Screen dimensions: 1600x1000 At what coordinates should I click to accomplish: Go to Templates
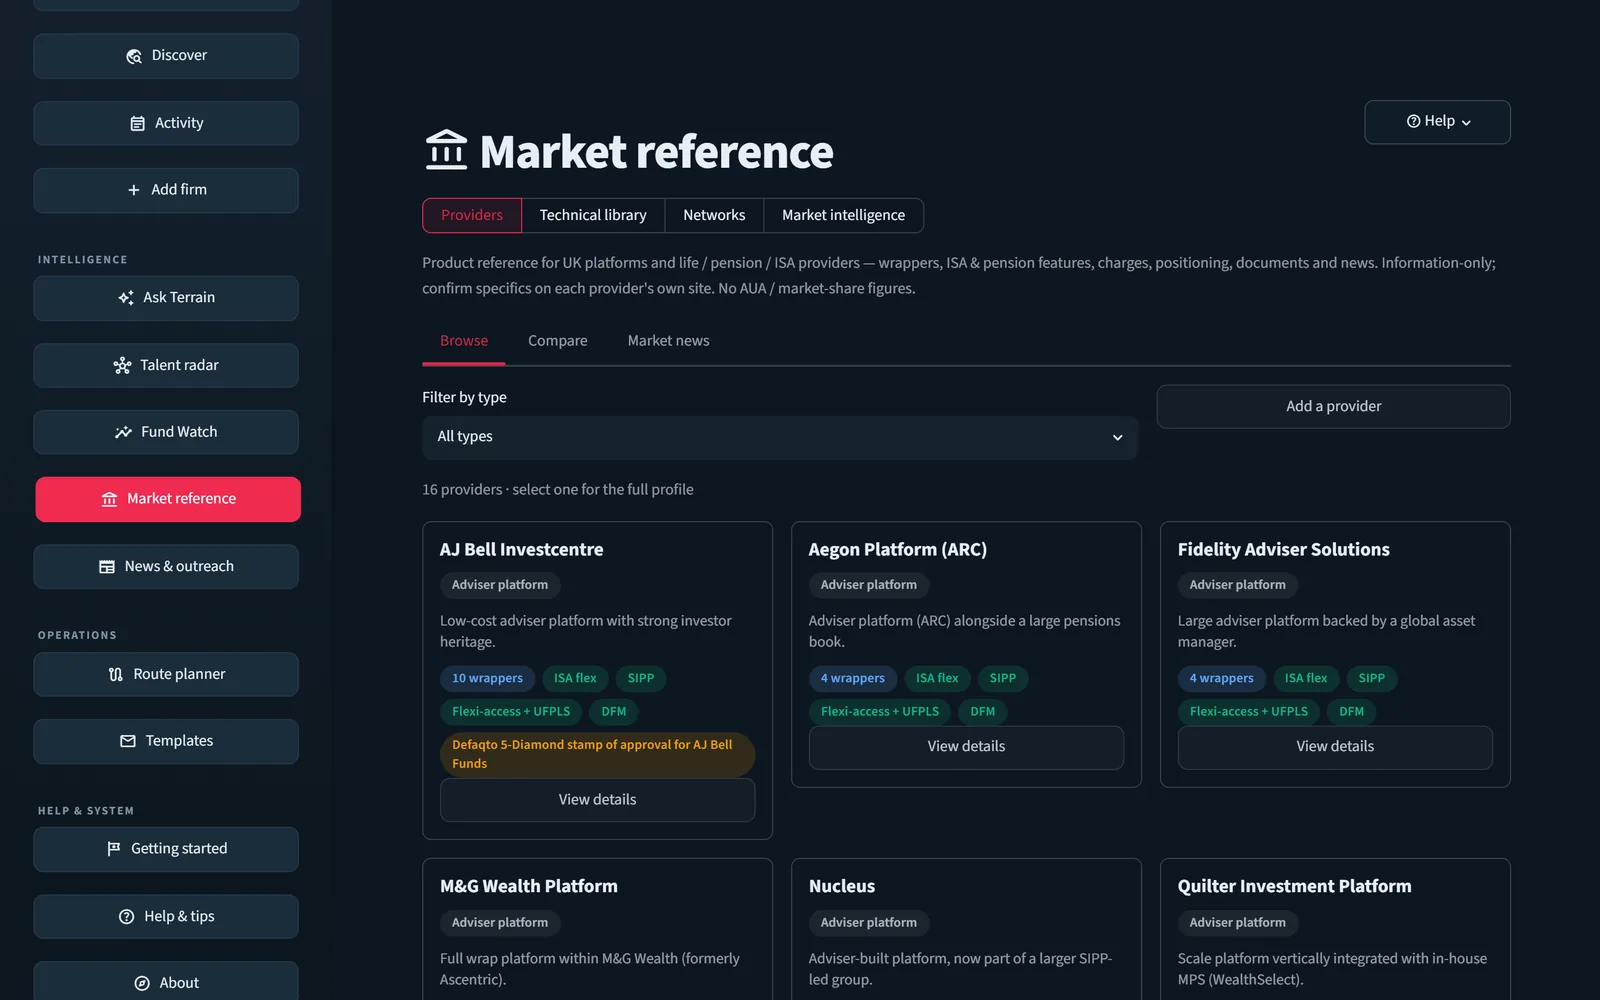pyautogui.click(x=166, y=741)
